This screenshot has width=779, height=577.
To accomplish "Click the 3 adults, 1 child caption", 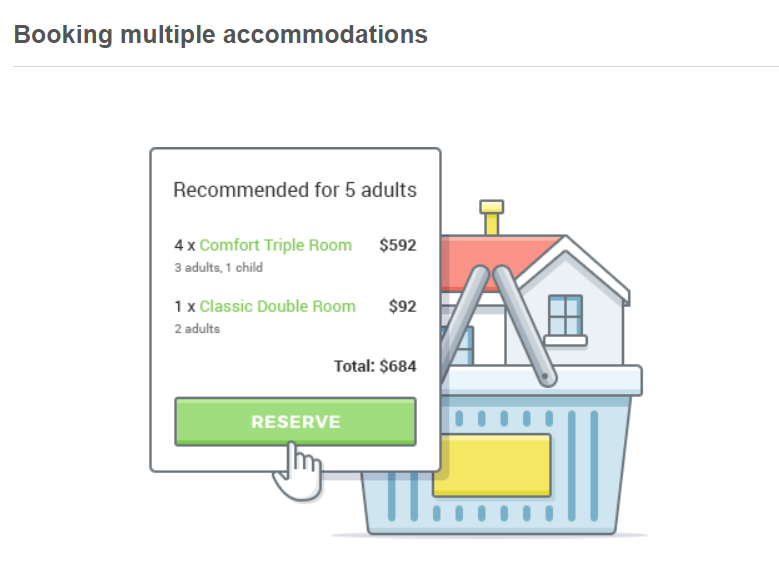I will 219,267.
